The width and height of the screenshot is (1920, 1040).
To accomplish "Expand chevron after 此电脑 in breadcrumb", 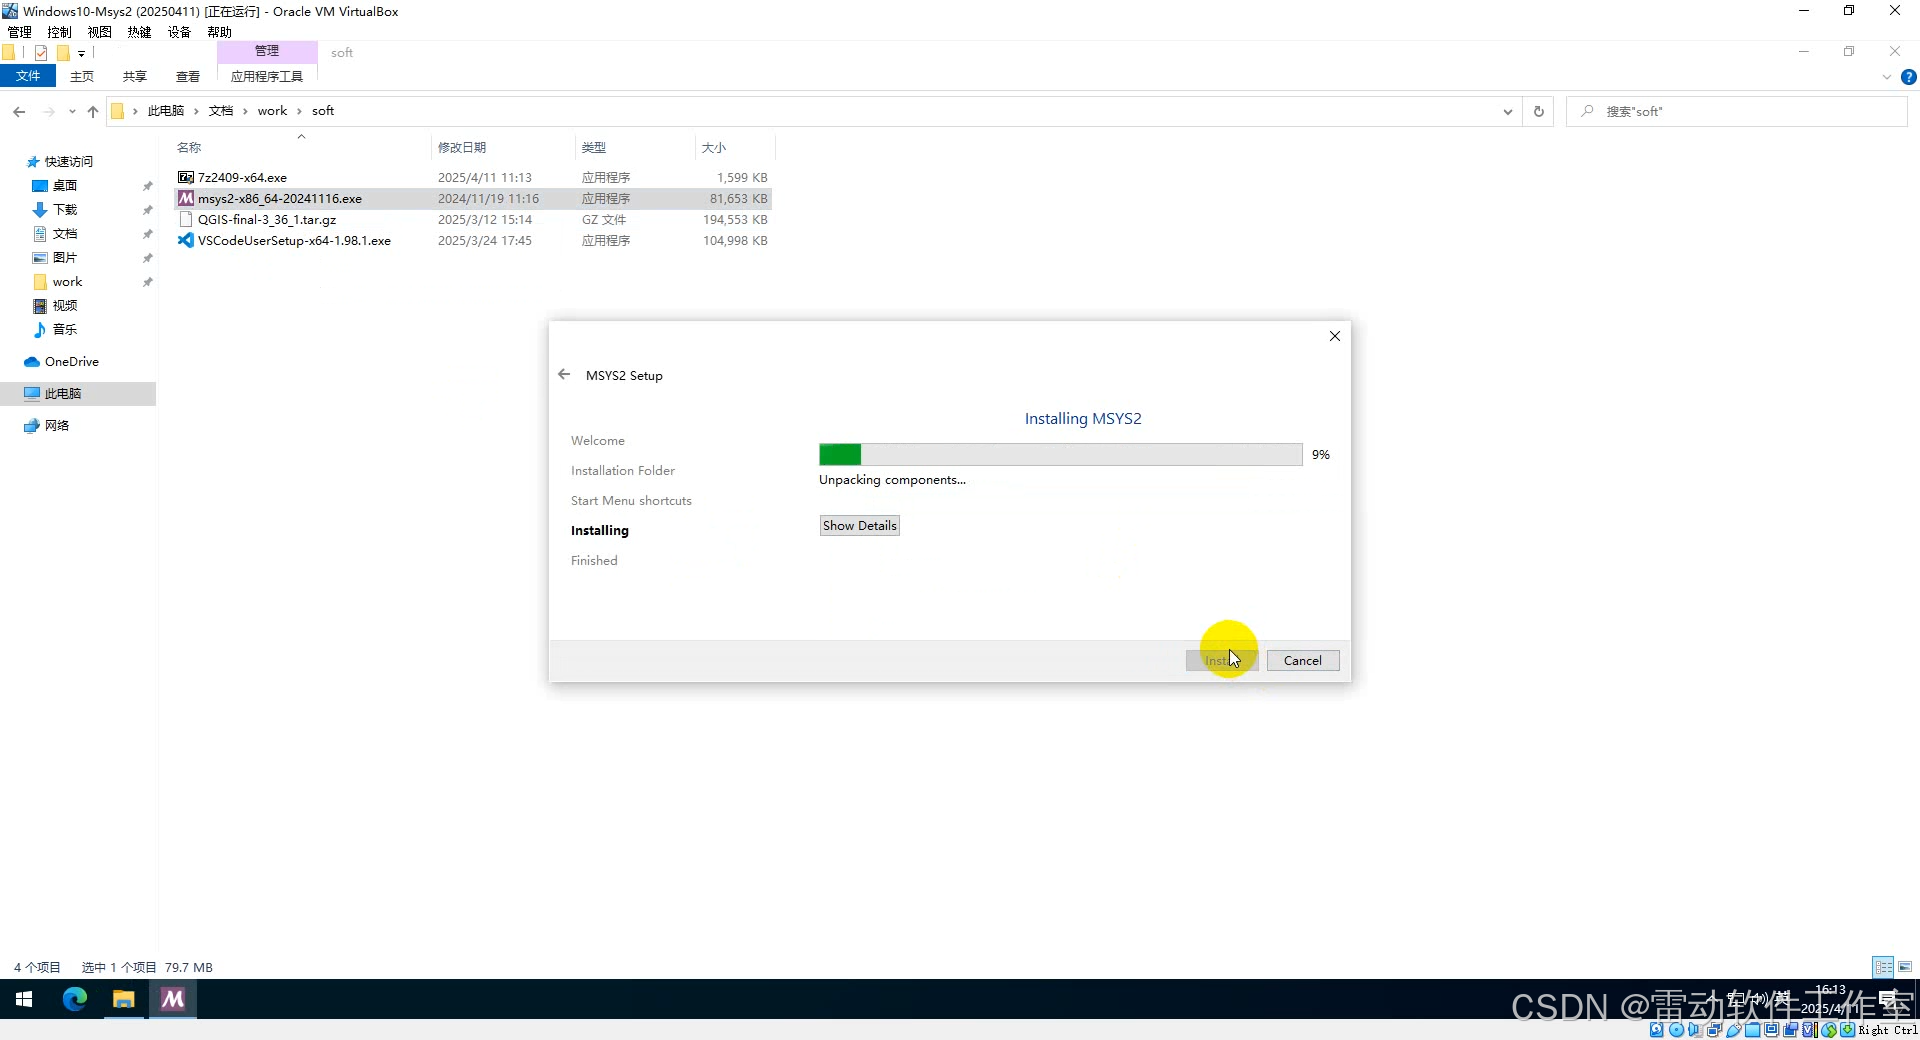I will point(196,111).
